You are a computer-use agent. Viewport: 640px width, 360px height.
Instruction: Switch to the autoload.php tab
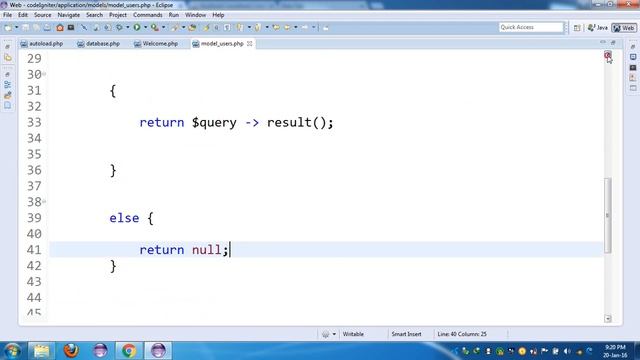point(42,44)
